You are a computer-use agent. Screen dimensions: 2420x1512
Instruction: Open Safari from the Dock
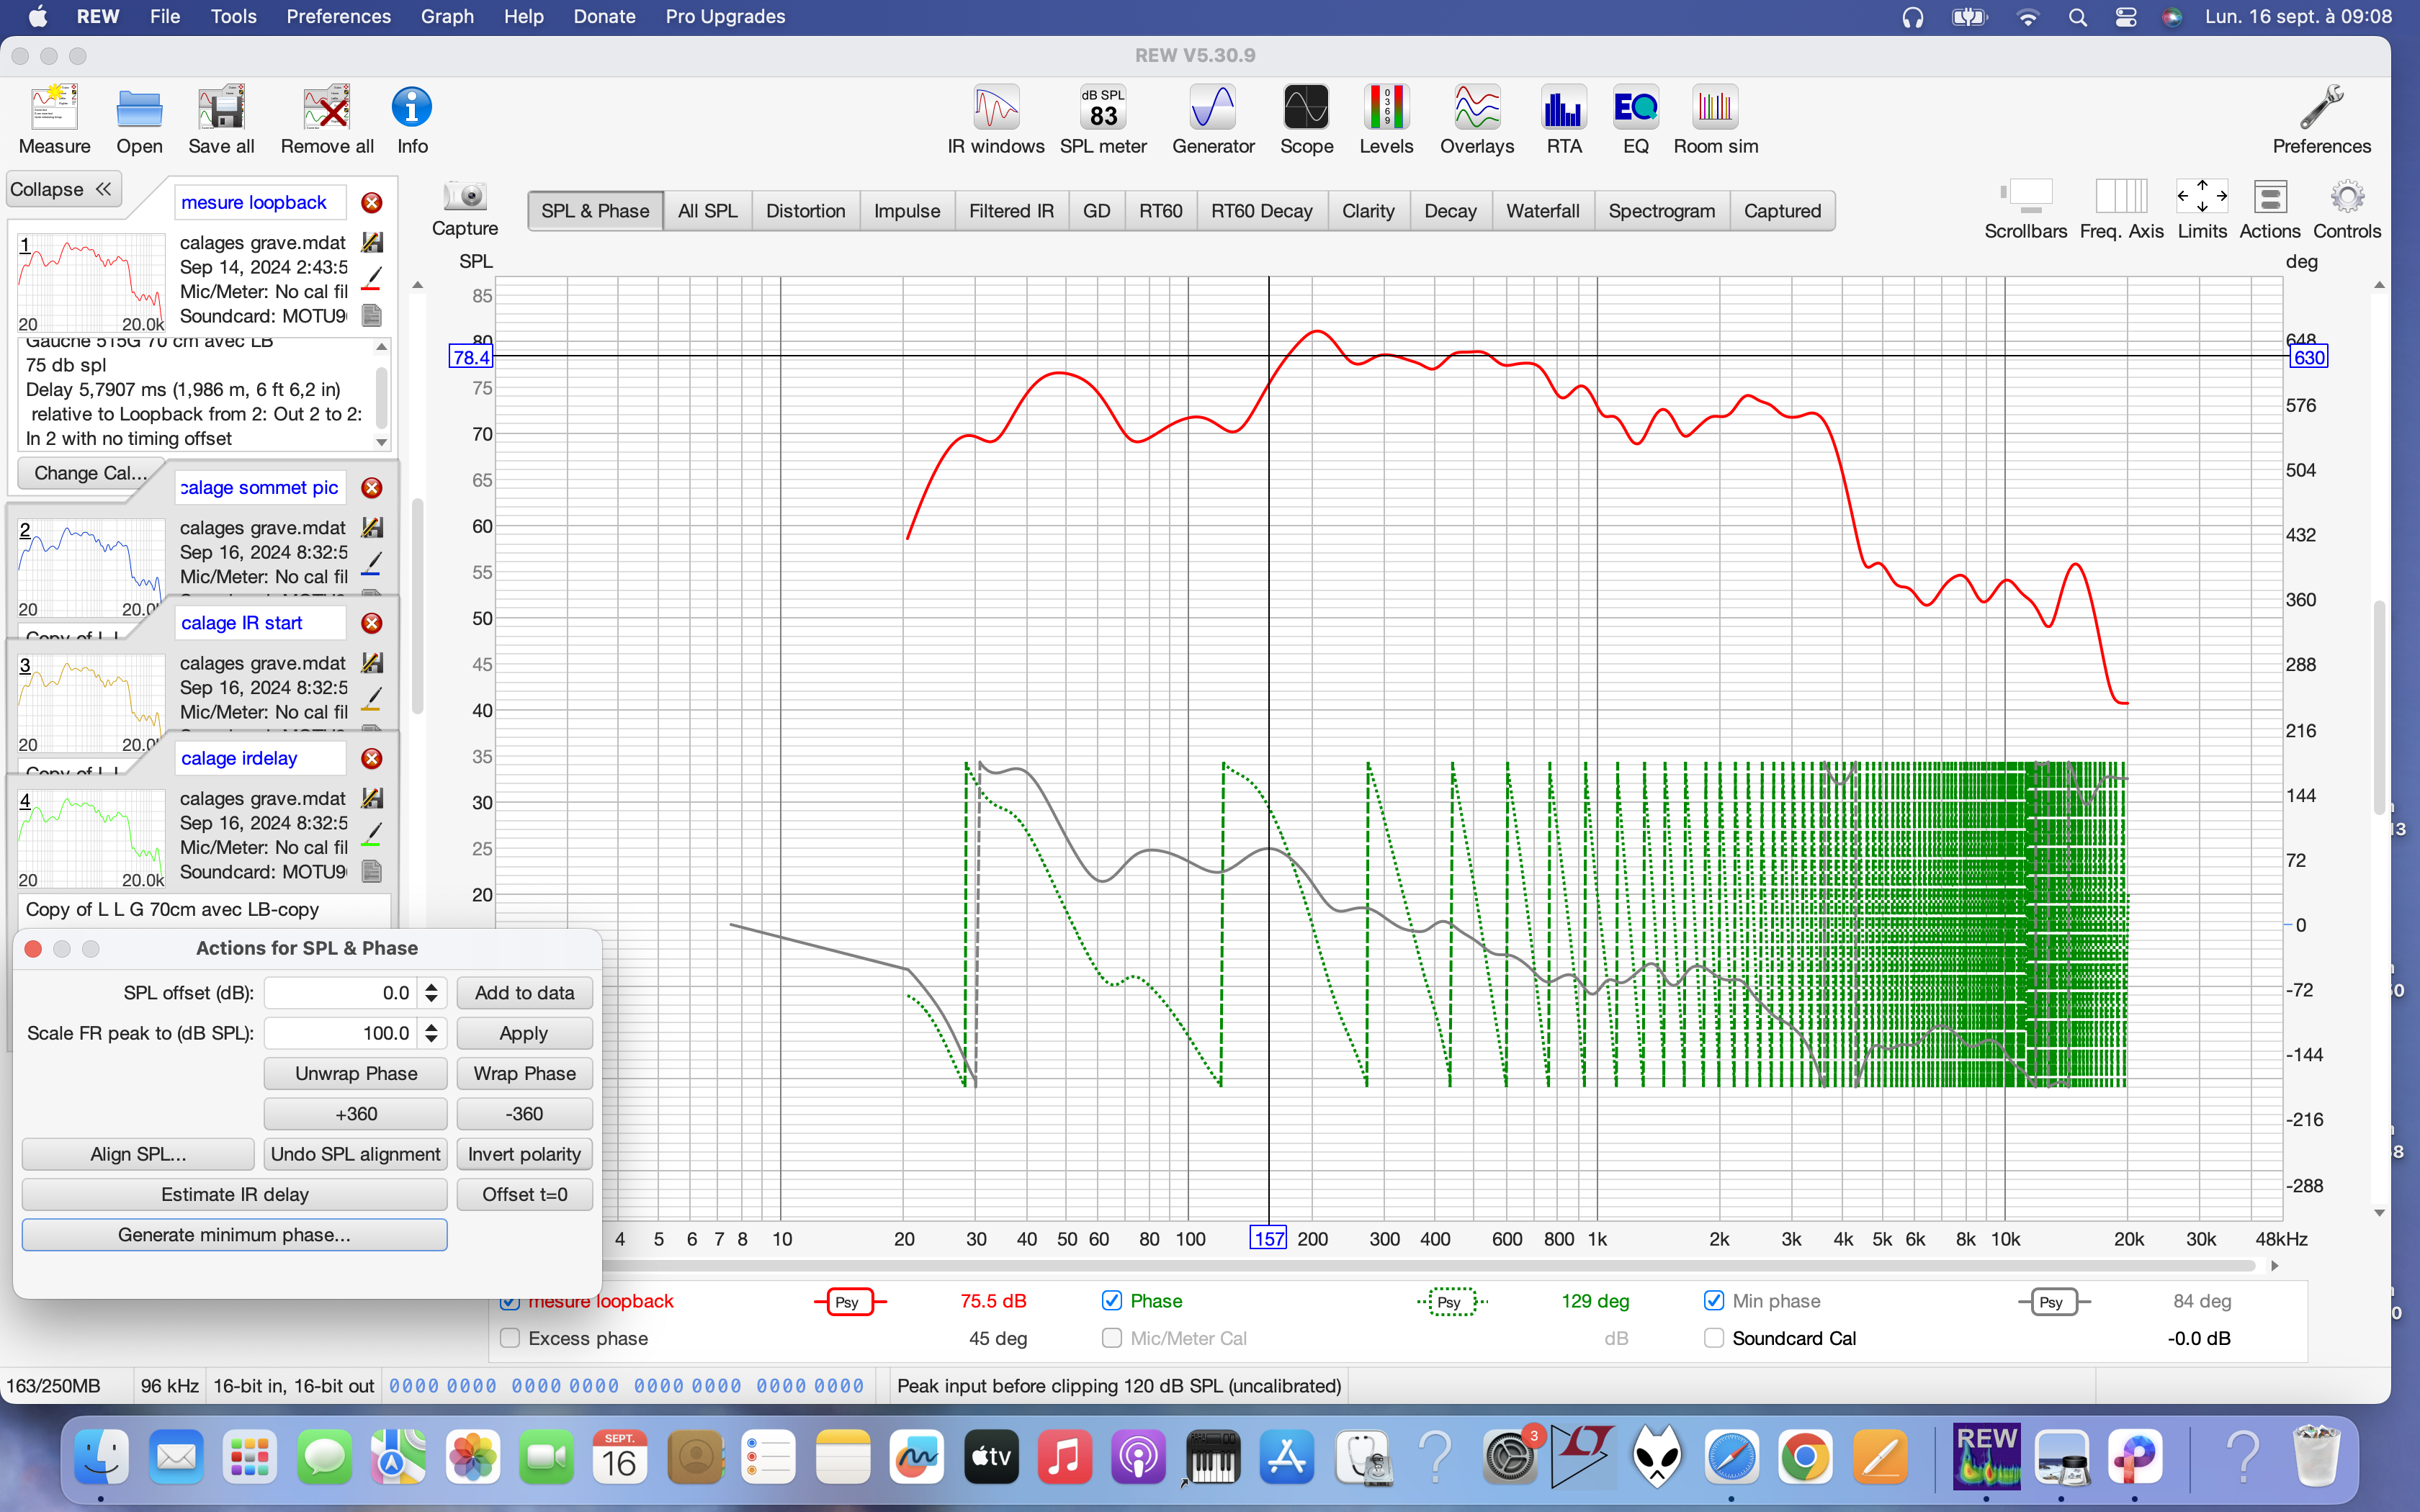1731,1457
